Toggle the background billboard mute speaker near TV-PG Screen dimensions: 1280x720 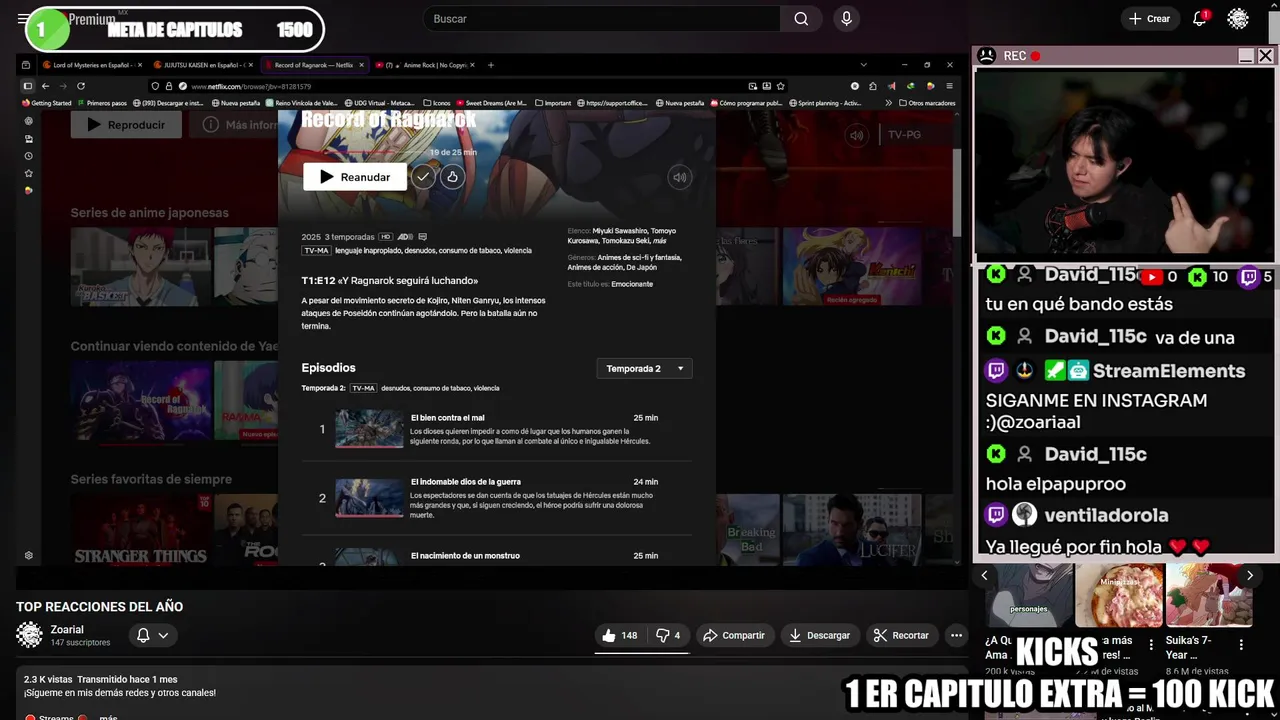pyautogui.click(x=856, y=135)
